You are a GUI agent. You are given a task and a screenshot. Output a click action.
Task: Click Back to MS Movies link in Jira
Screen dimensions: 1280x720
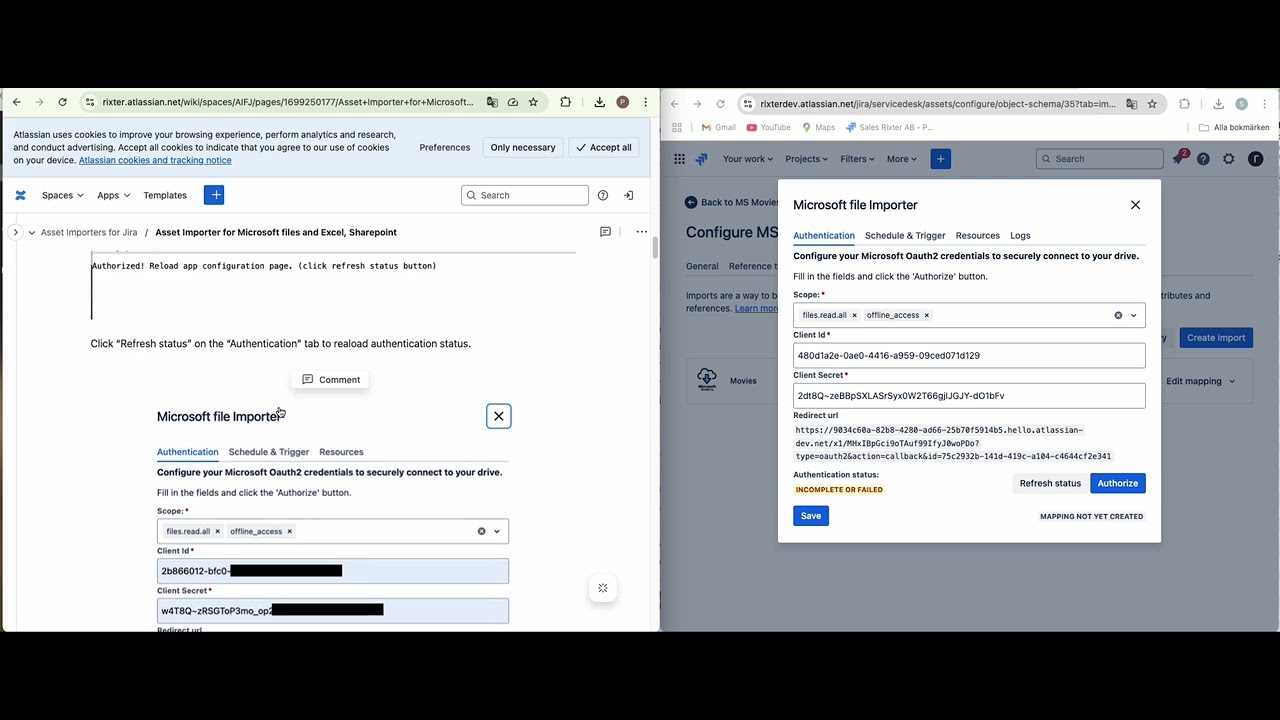pyautogui.click(x=731, y=202)
